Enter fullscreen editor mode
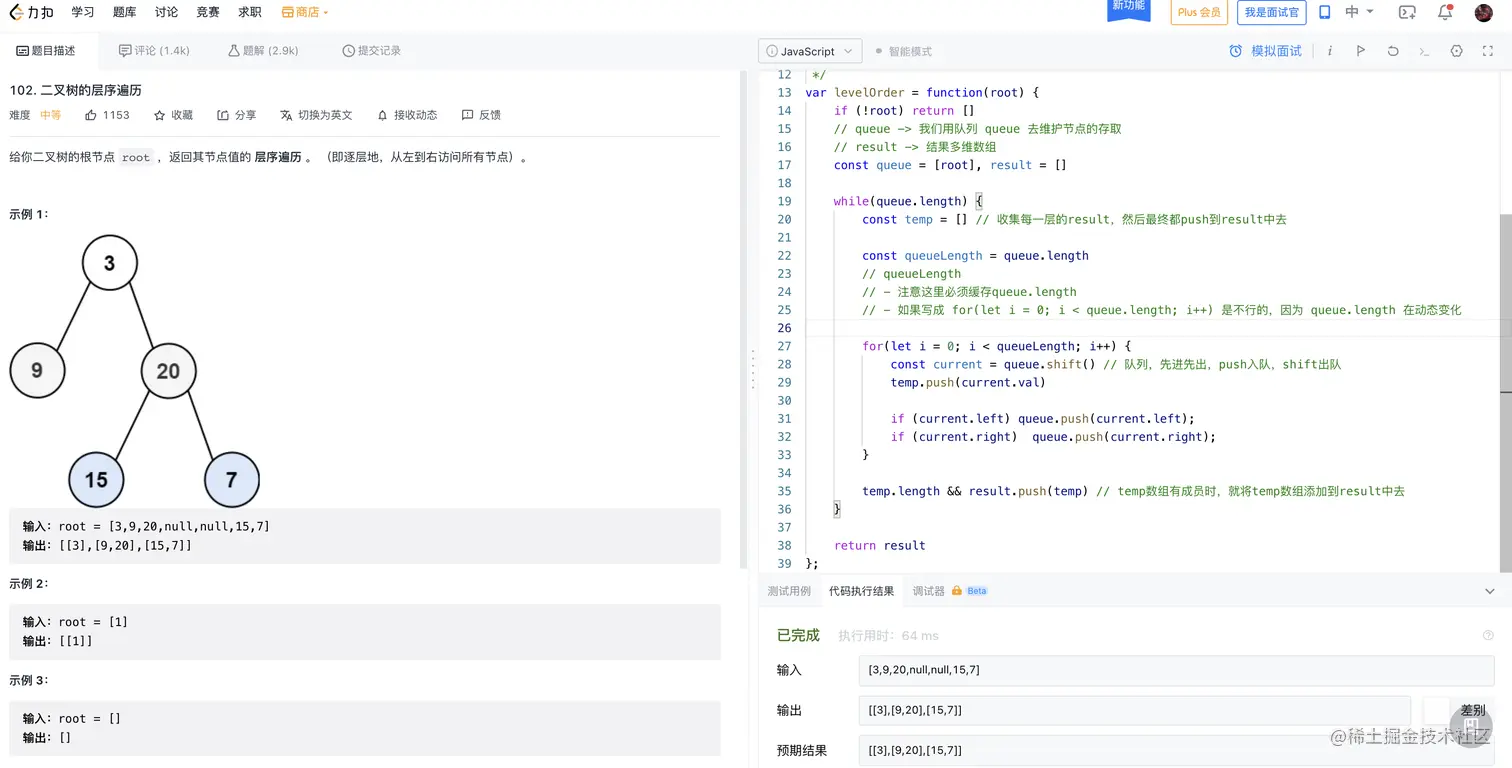This screenshot has width=1512, height=768. (x=1488, y=51)
